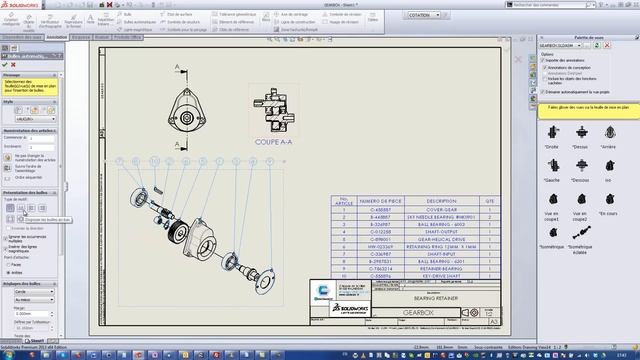Confirm auto balloons with the green checkmark

tap(5, 64)
